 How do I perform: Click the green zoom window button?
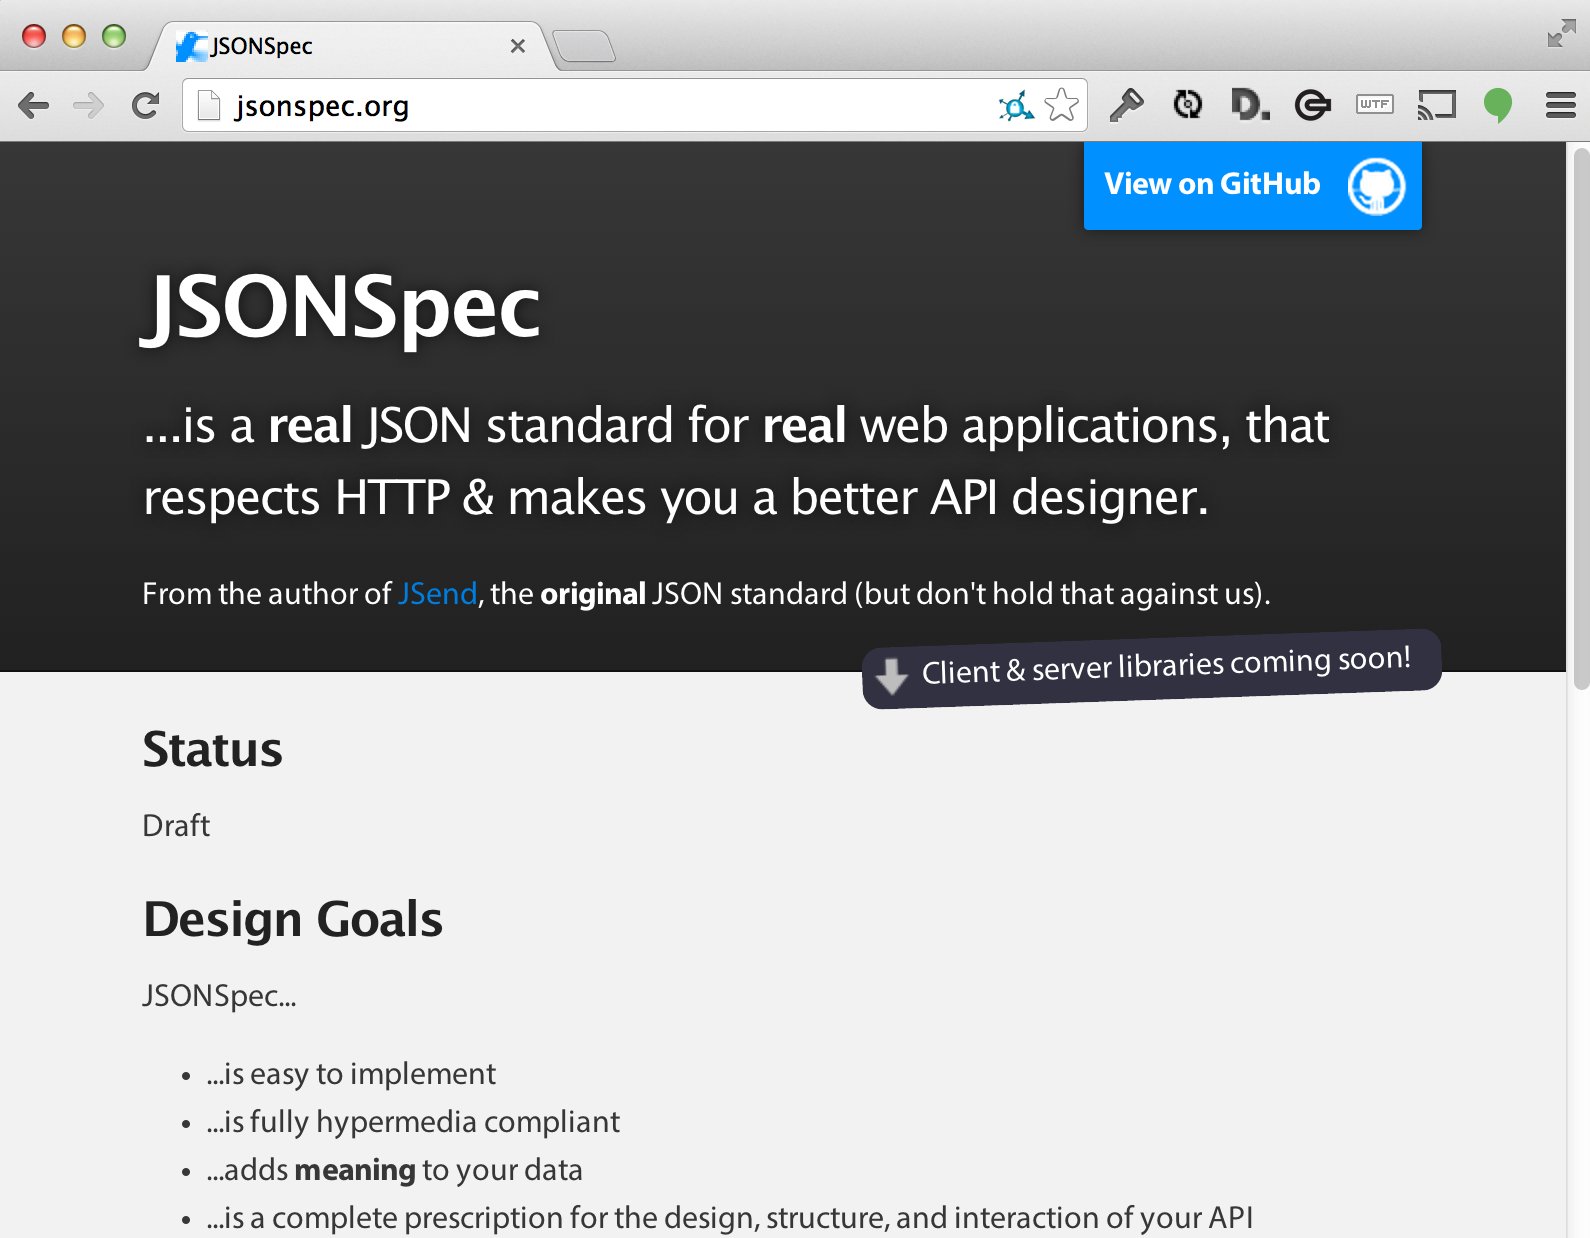point(114,36)
